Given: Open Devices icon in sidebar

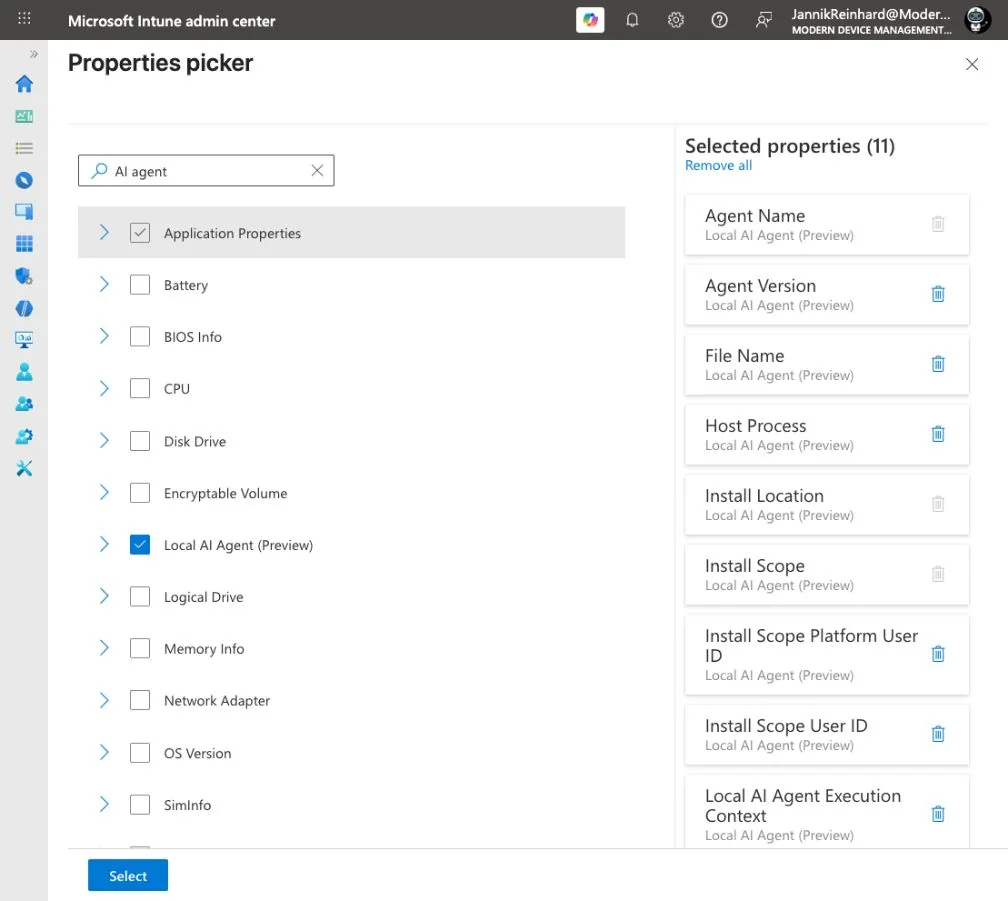Looking at the screenshot, I should tap(24, 211).
